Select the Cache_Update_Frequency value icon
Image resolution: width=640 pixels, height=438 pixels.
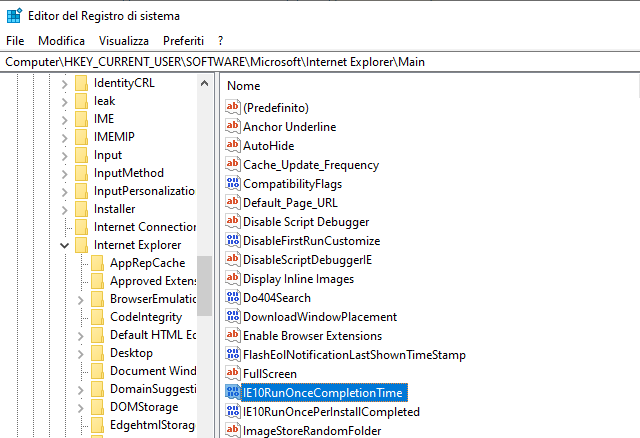(x=233, y=164)
